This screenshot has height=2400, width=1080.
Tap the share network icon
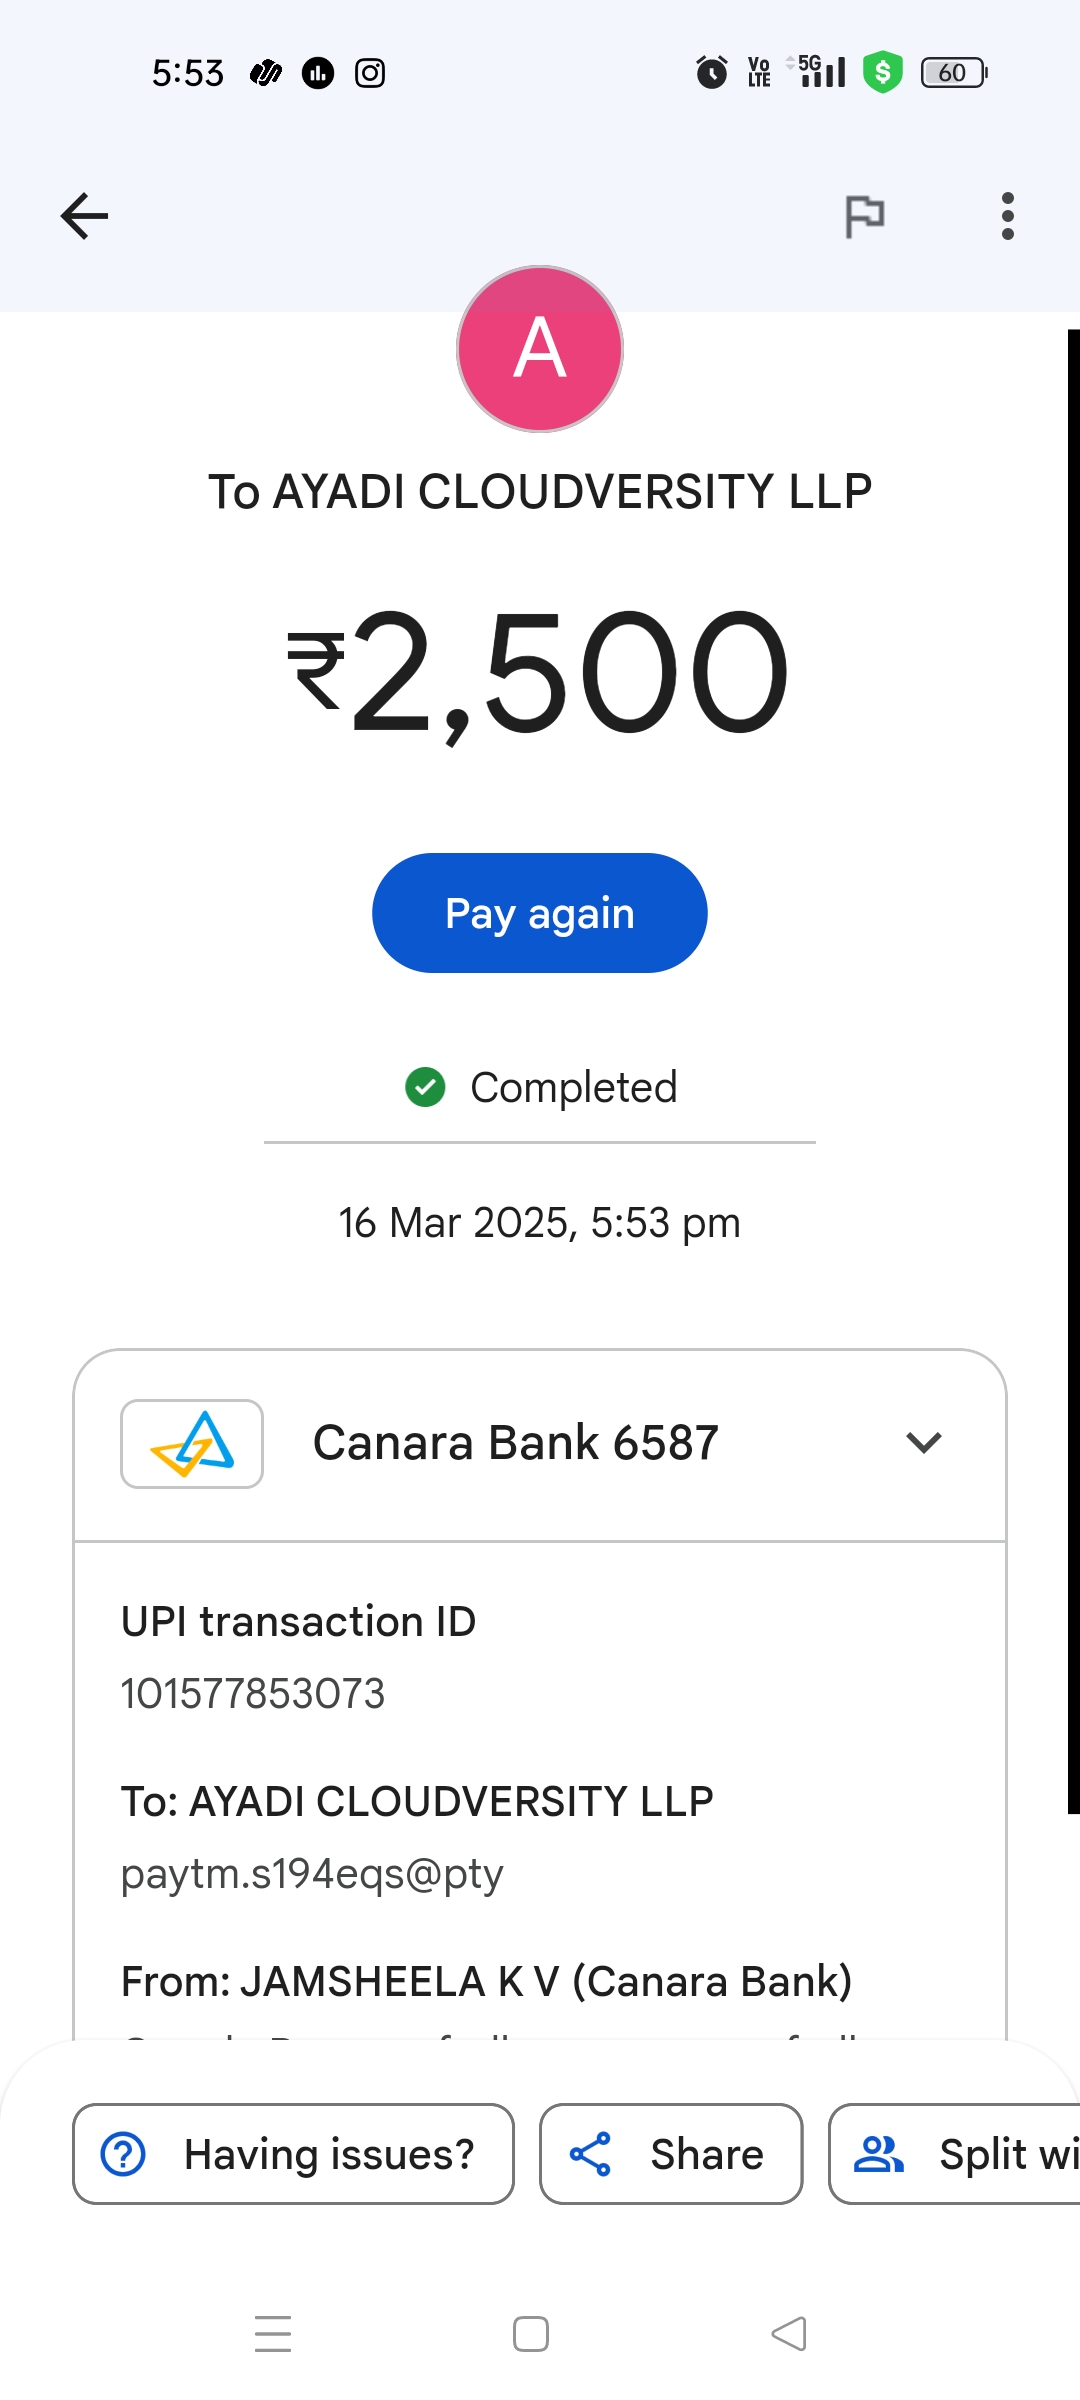pyautogui.click(x=590, y=2154)
